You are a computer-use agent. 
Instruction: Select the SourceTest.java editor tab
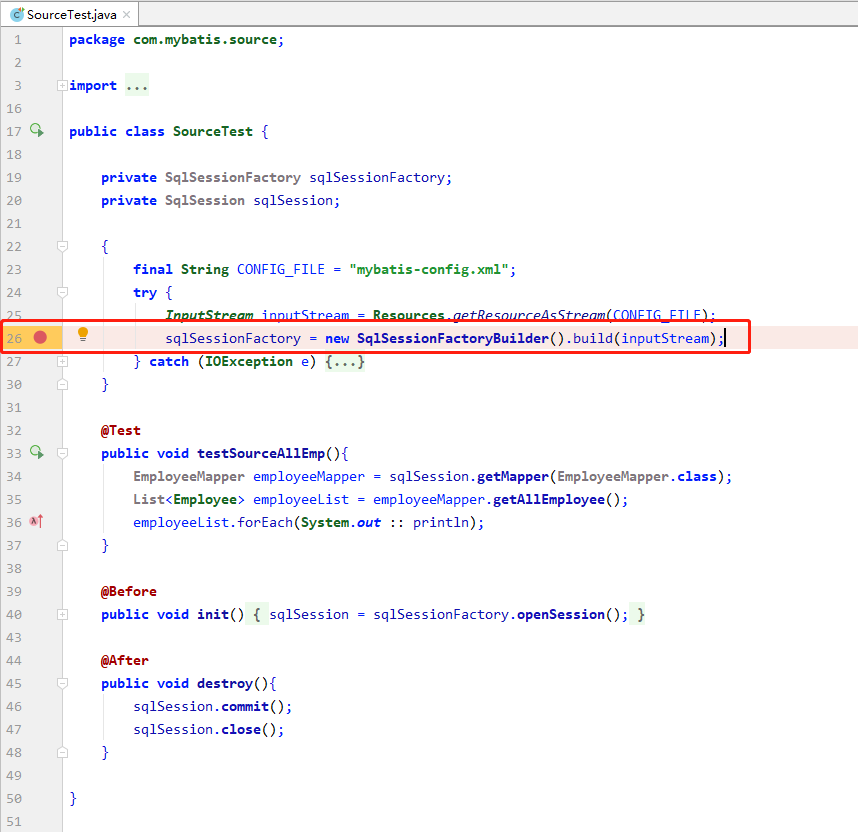coord(70,15)
